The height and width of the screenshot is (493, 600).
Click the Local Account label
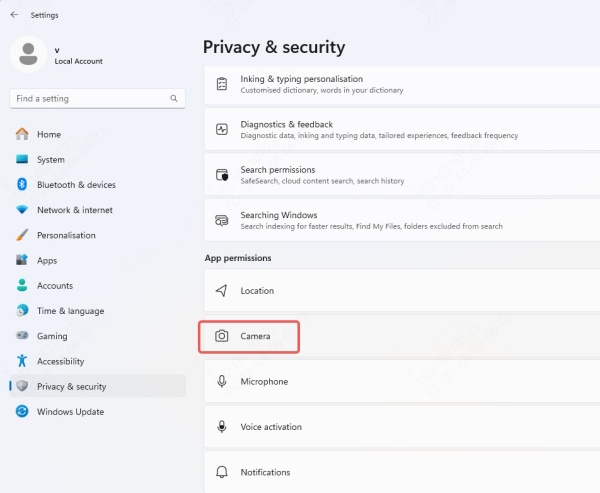click(x=78, y=61)
